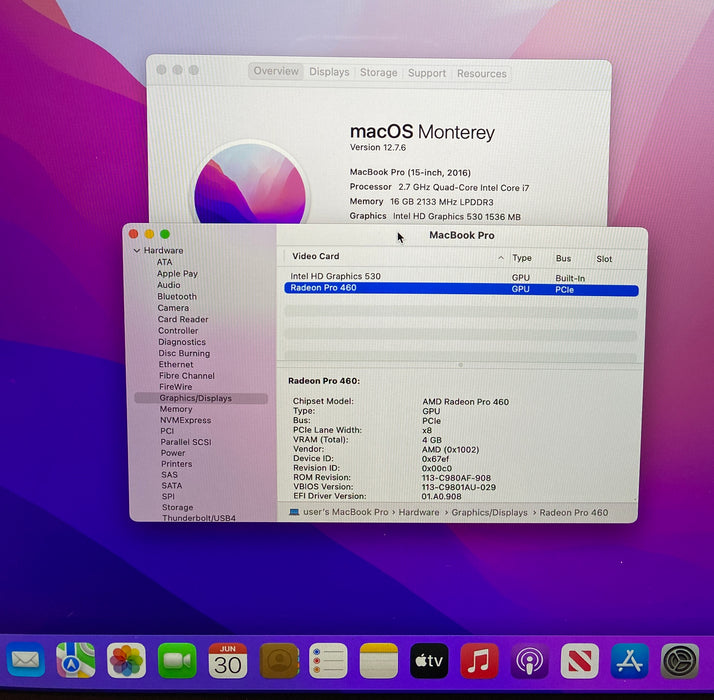Select ATA in the sidebar
Screen dimensions: 714x700
(164, 262)
